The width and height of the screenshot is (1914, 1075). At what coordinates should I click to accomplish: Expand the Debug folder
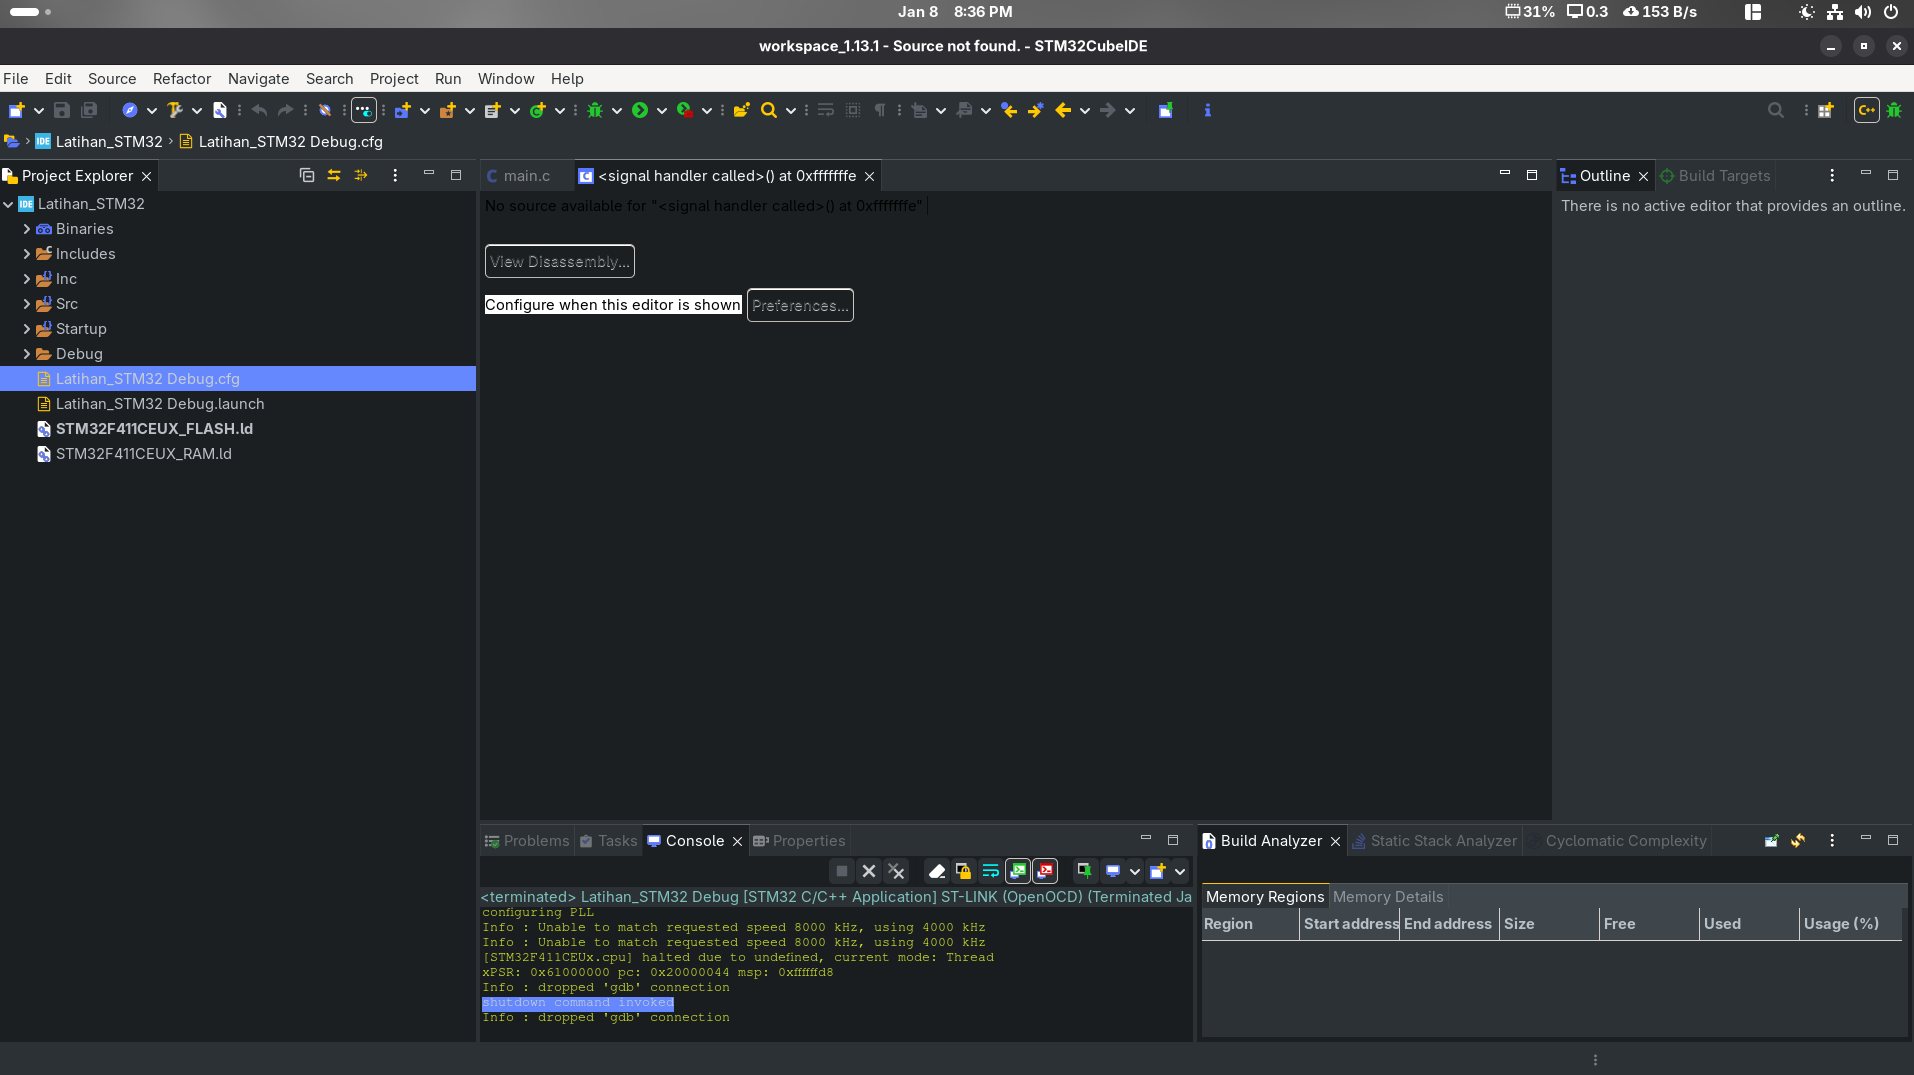pyautogui.click(x=27, y=354)
